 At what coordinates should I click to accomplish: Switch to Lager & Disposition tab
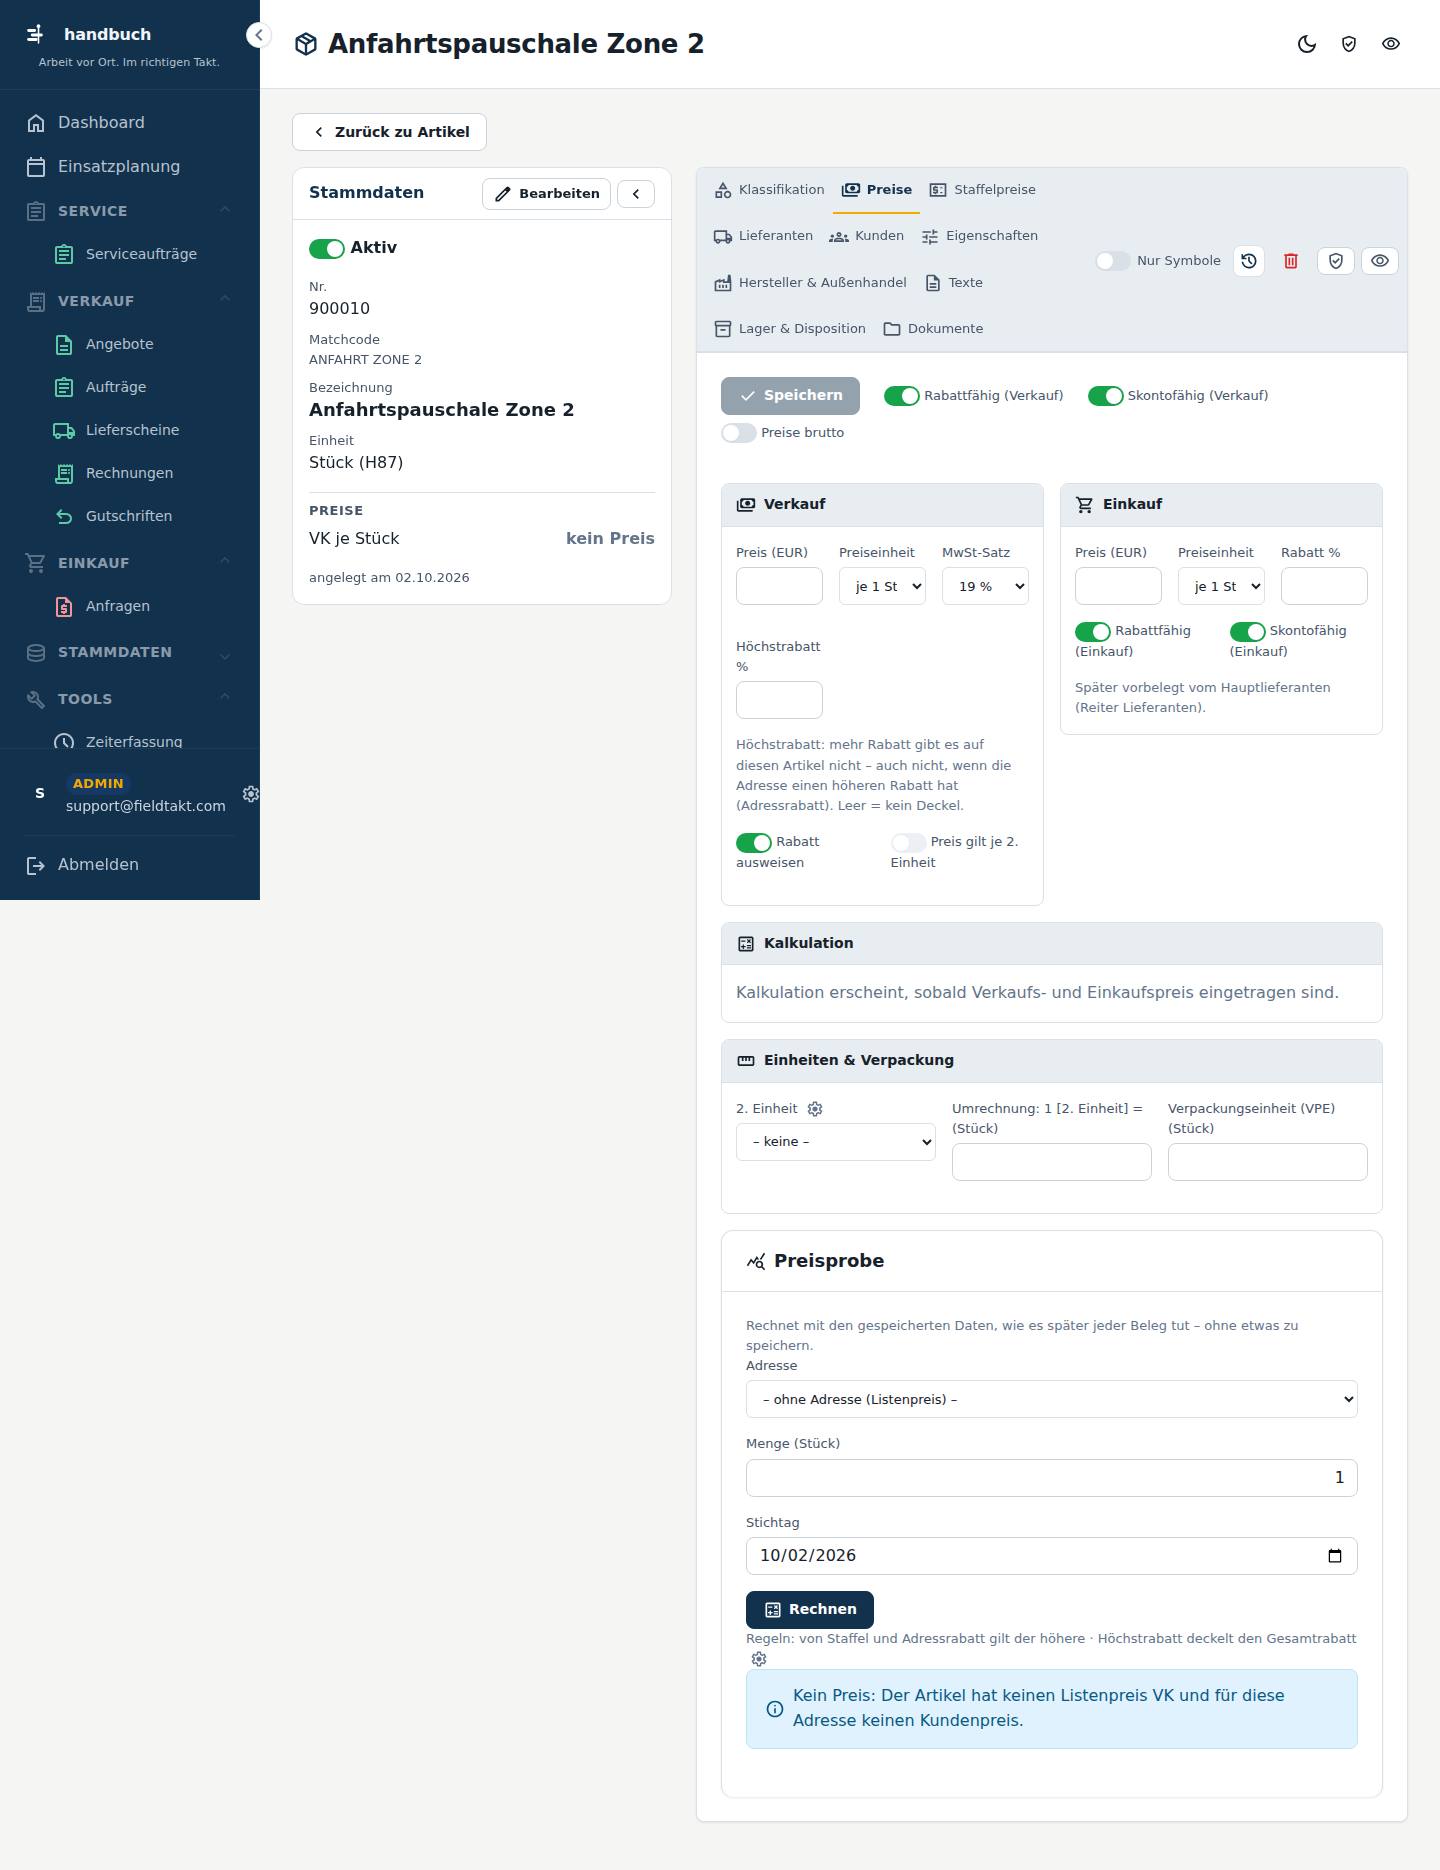(x=790, y=329)
